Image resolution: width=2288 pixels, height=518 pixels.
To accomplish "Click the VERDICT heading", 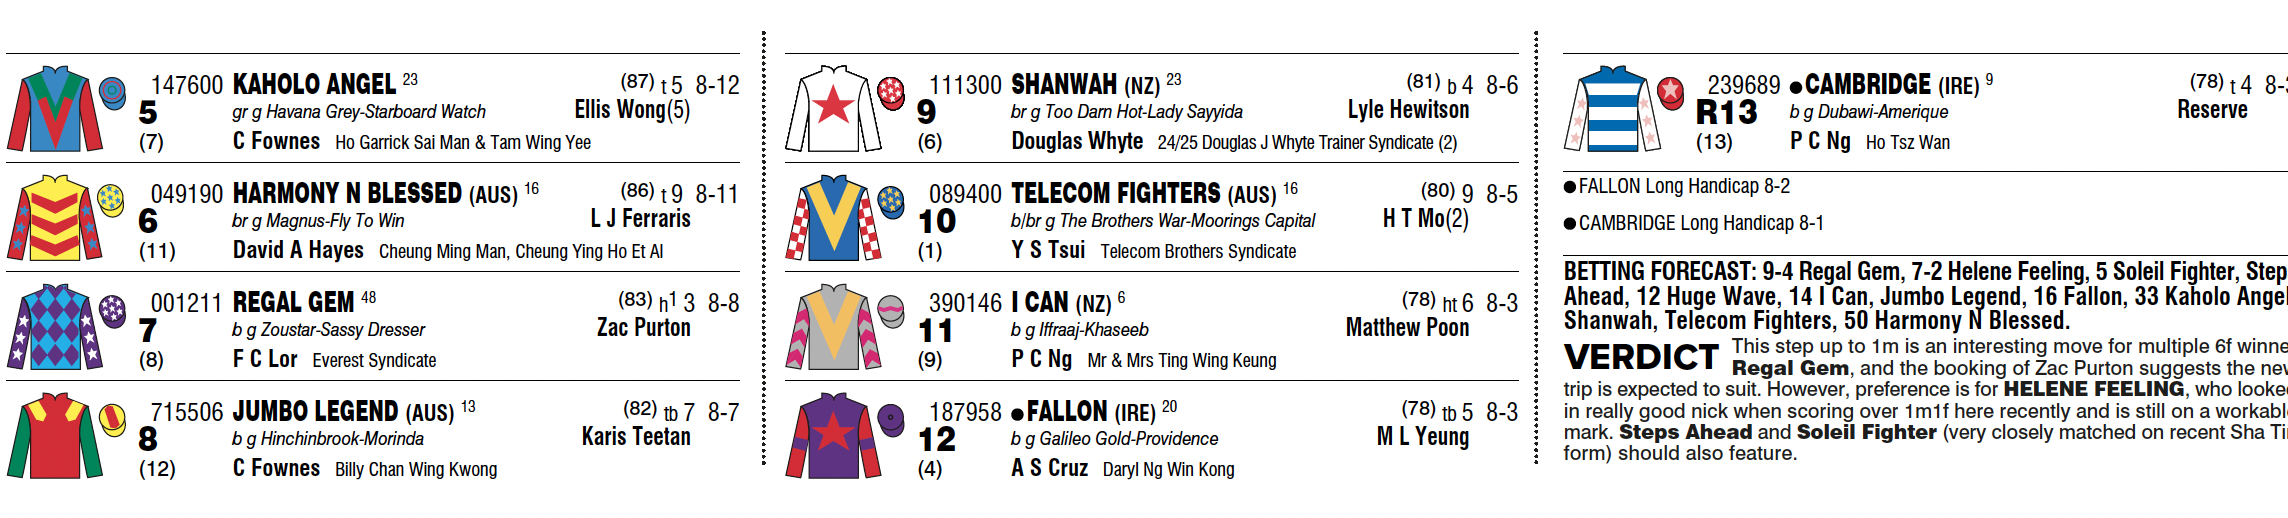I will pyautogui.click(x=1641, y=357).
